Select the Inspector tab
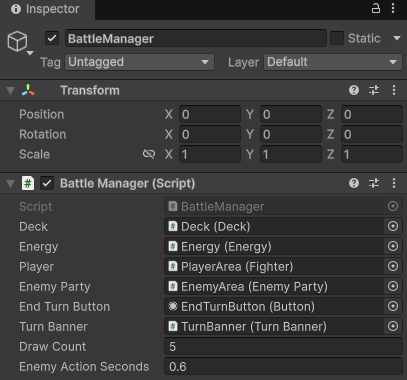 click(47, 9)
